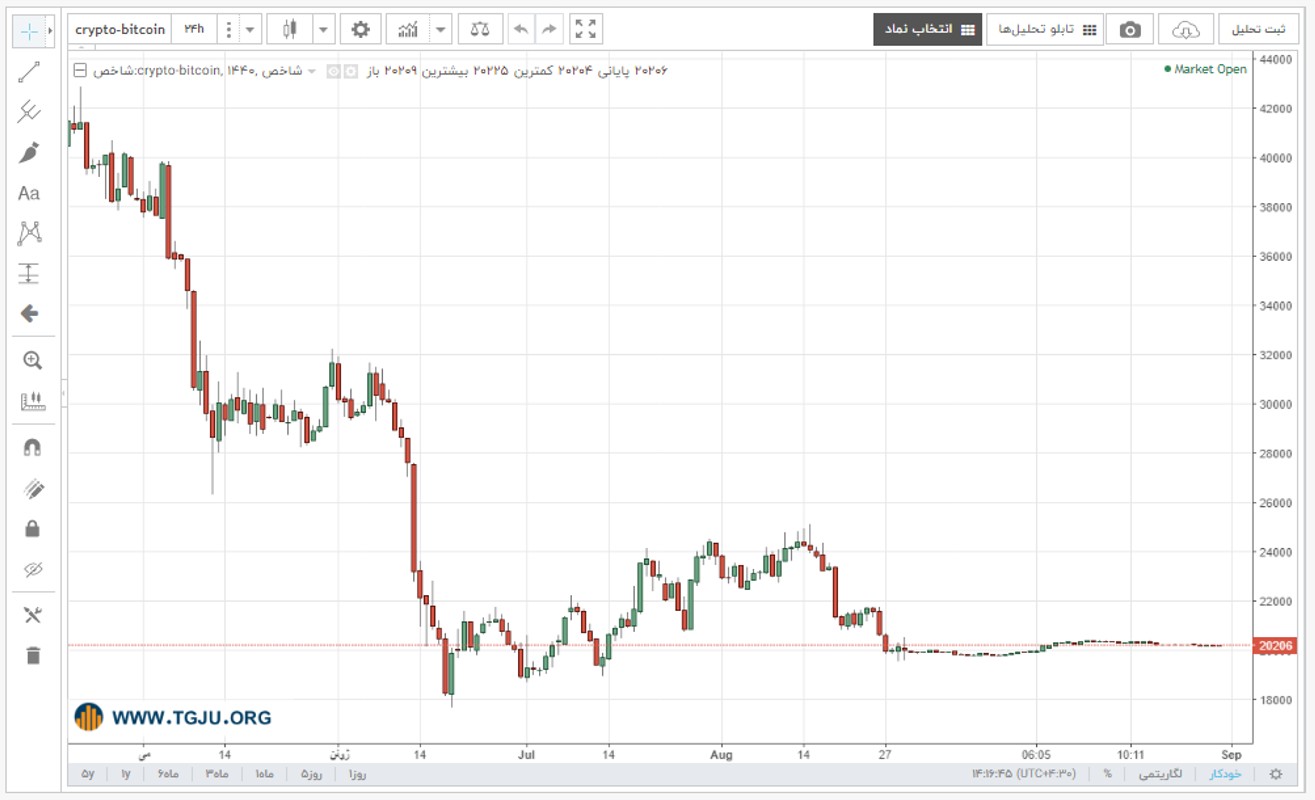Click the cloud load chart icon
The image size is (1315, 800).
click(x=1186, y=30)
